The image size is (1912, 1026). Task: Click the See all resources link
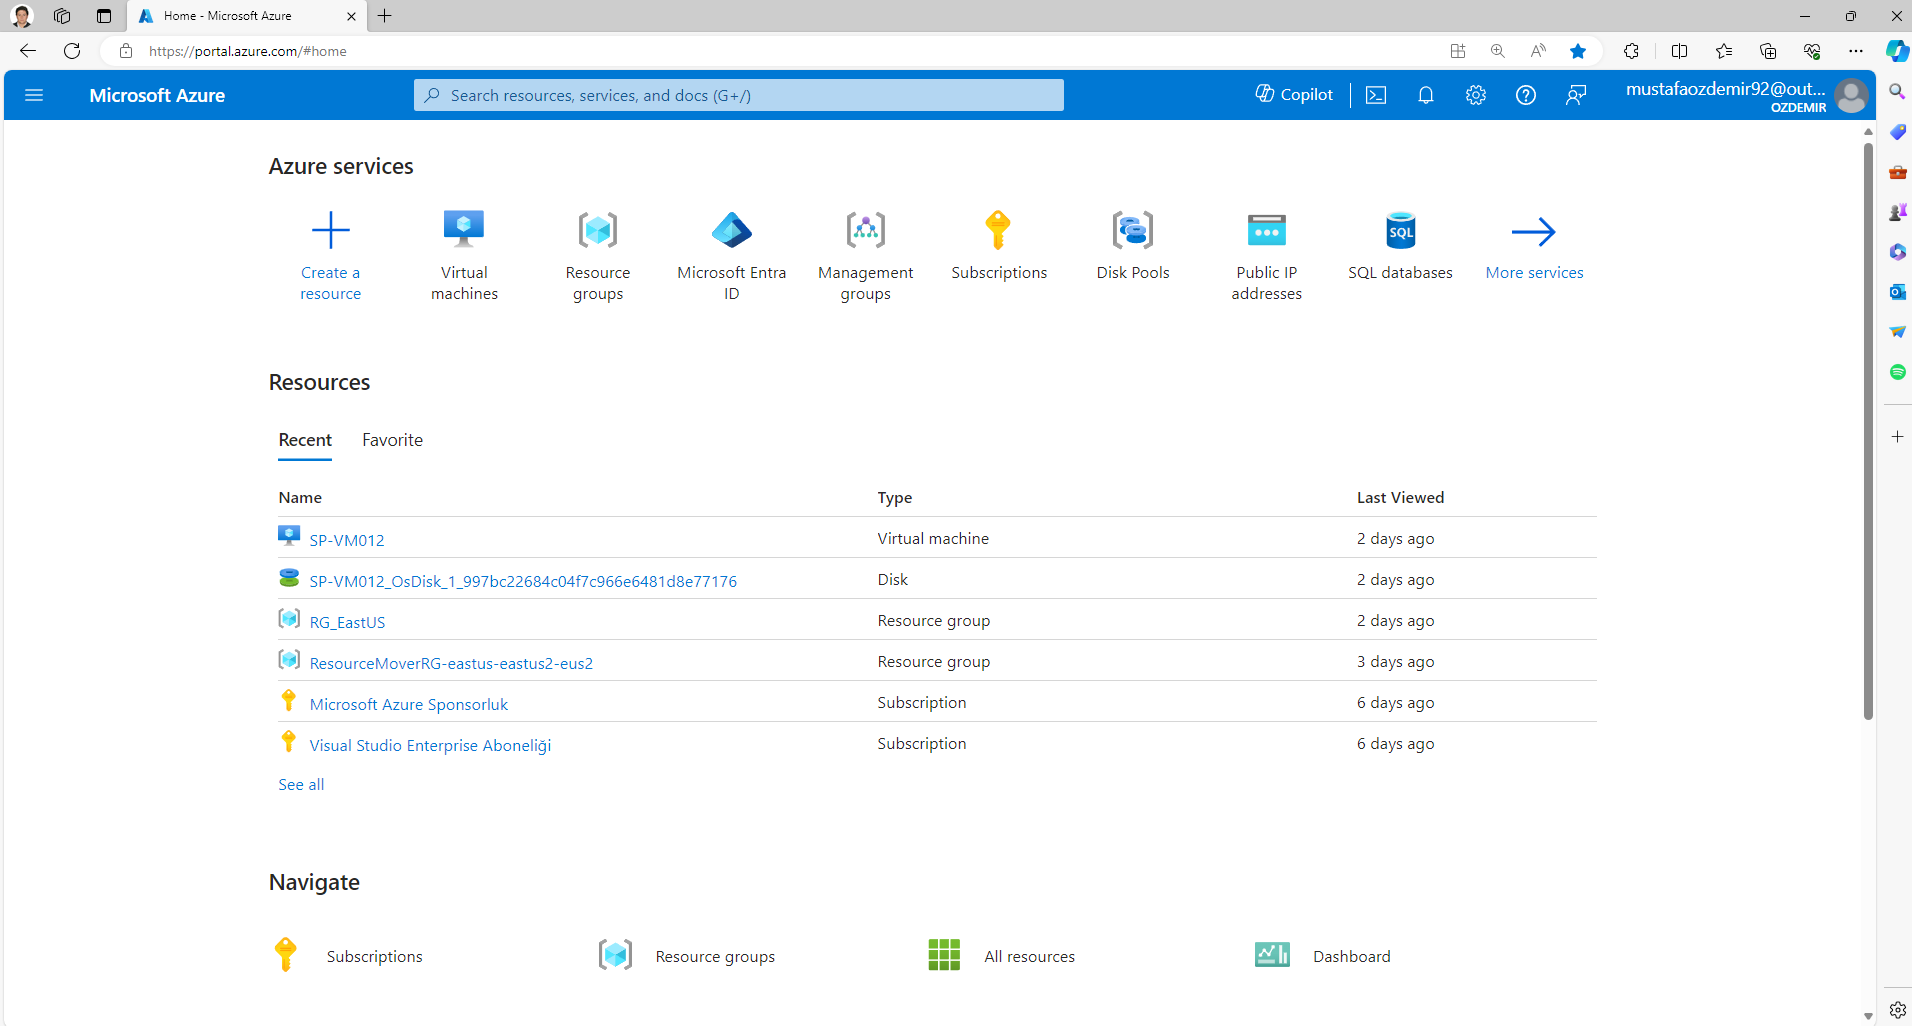tap(301, 785)
